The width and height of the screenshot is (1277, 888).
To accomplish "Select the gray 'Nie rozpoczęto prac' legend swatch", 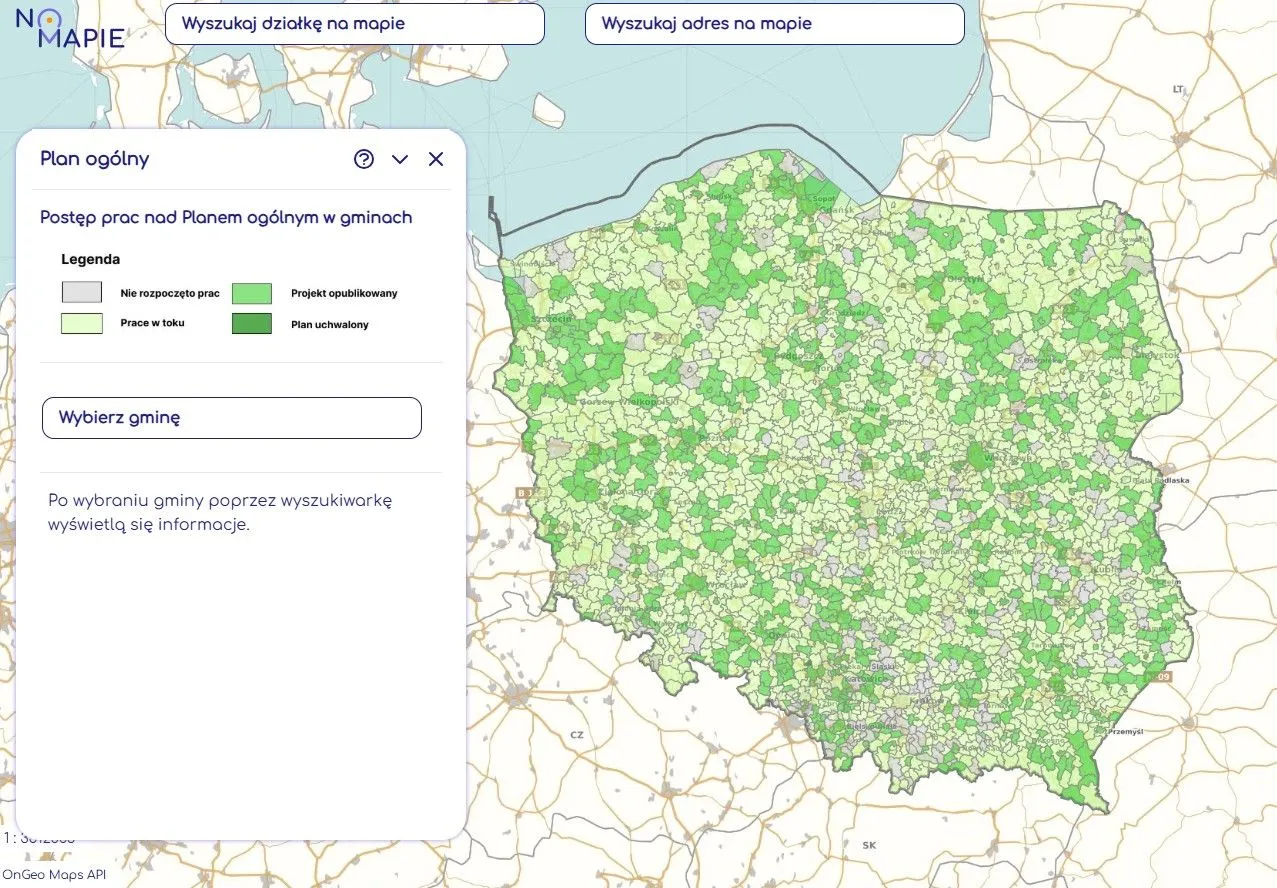I will pos(81,292).
